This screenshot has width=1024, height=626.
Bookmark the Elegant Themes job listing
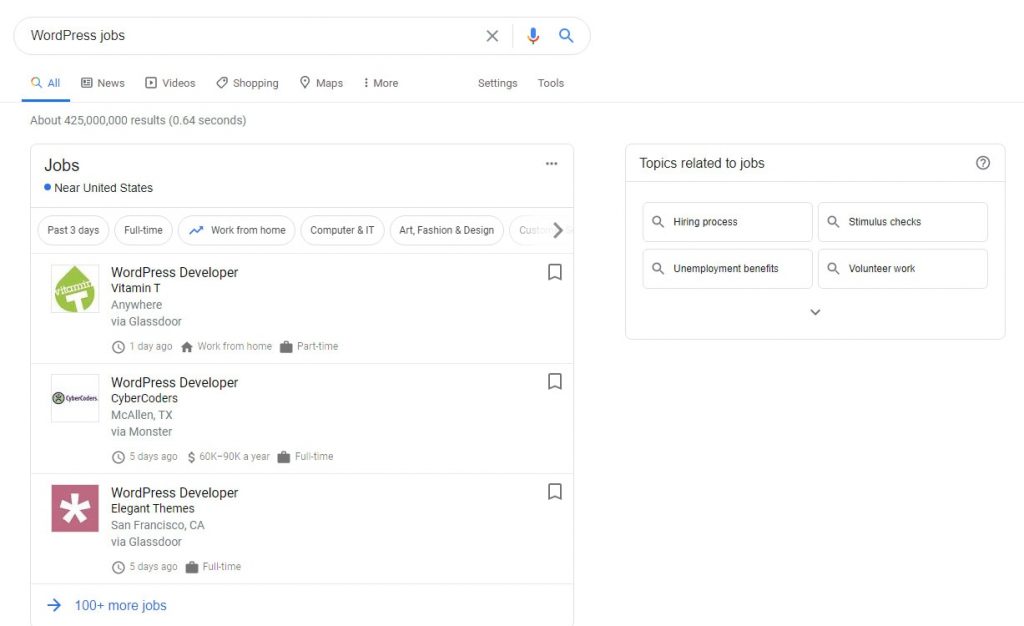pos(555,491)
